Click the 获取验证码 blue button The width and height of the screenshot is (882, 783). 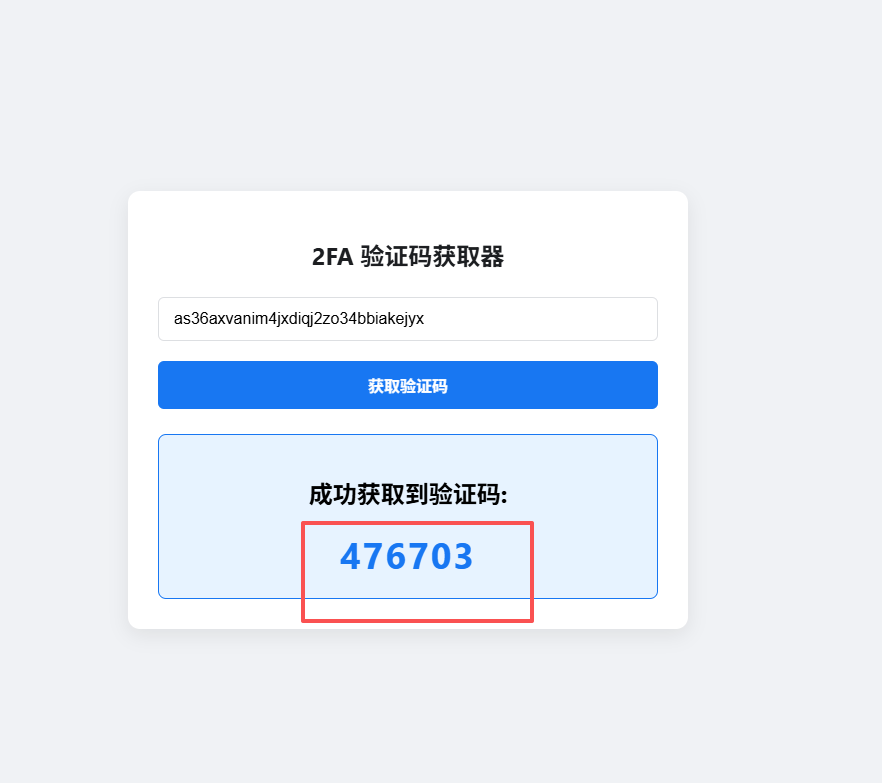tap(408, 385)
